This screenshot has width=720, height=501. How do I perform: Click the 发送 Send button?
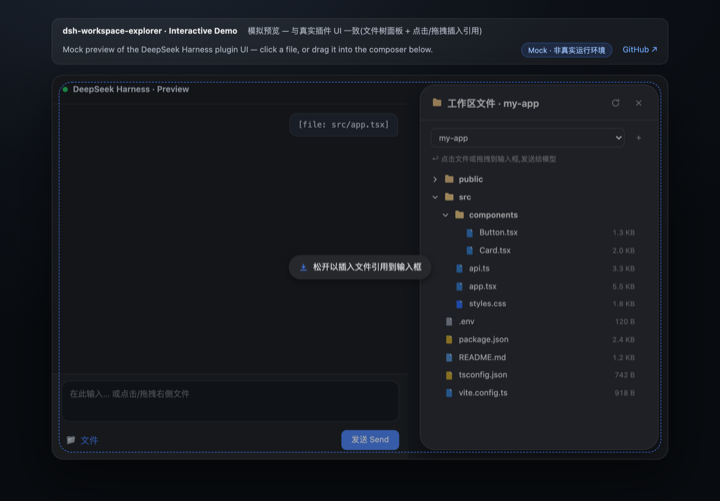tap(370, 439)
